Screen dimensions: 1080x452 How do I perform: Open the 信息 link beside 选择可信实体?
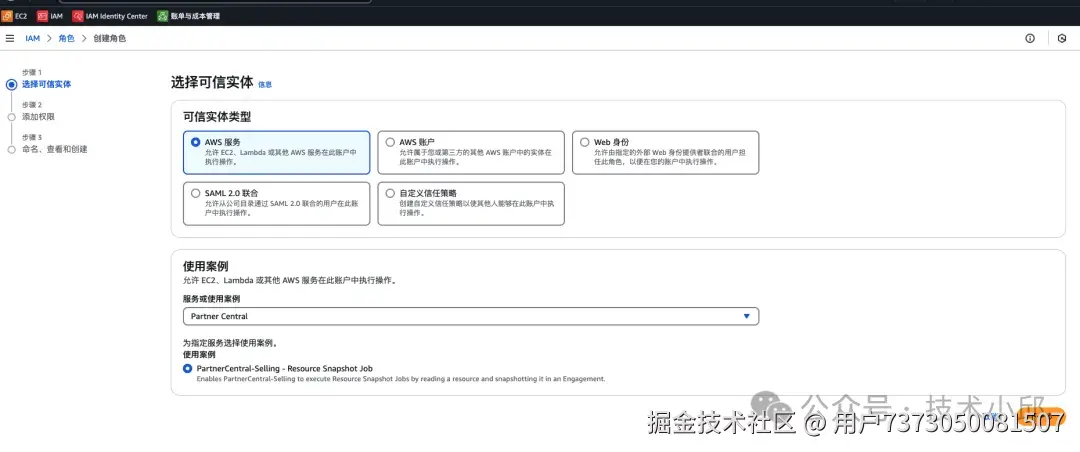[x=264, y=84]
